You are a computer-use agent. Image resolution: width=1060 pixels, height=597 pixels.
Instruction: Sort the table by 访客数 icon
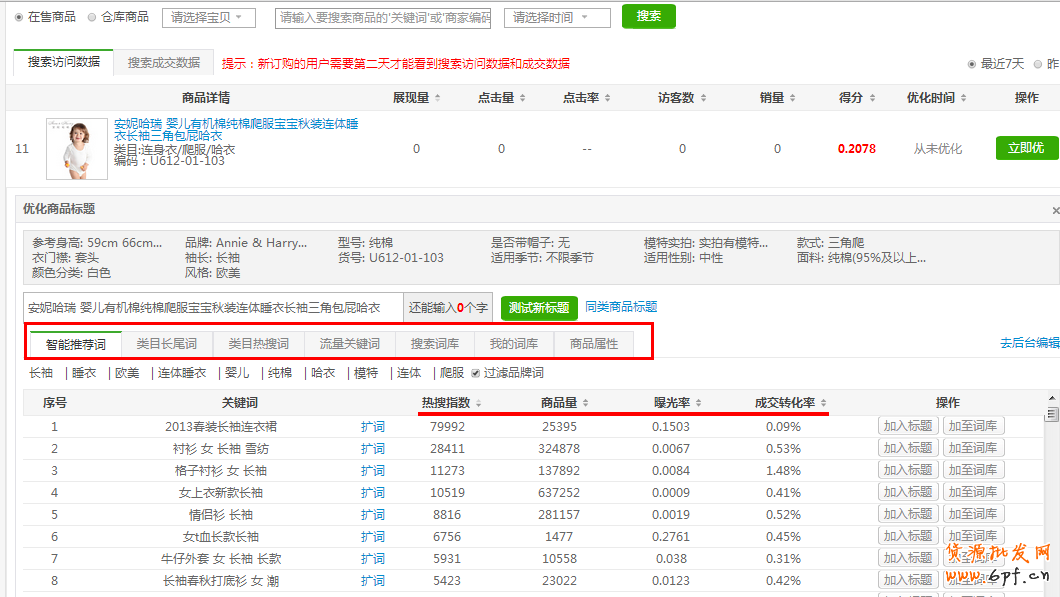click(x=703, y=98)
